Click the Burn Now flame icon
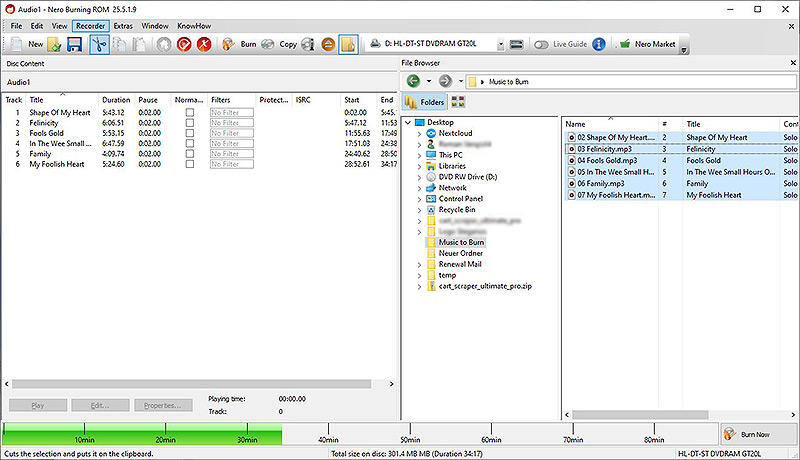The width and height of the screenshot is (800, 460). click(730, 434)
